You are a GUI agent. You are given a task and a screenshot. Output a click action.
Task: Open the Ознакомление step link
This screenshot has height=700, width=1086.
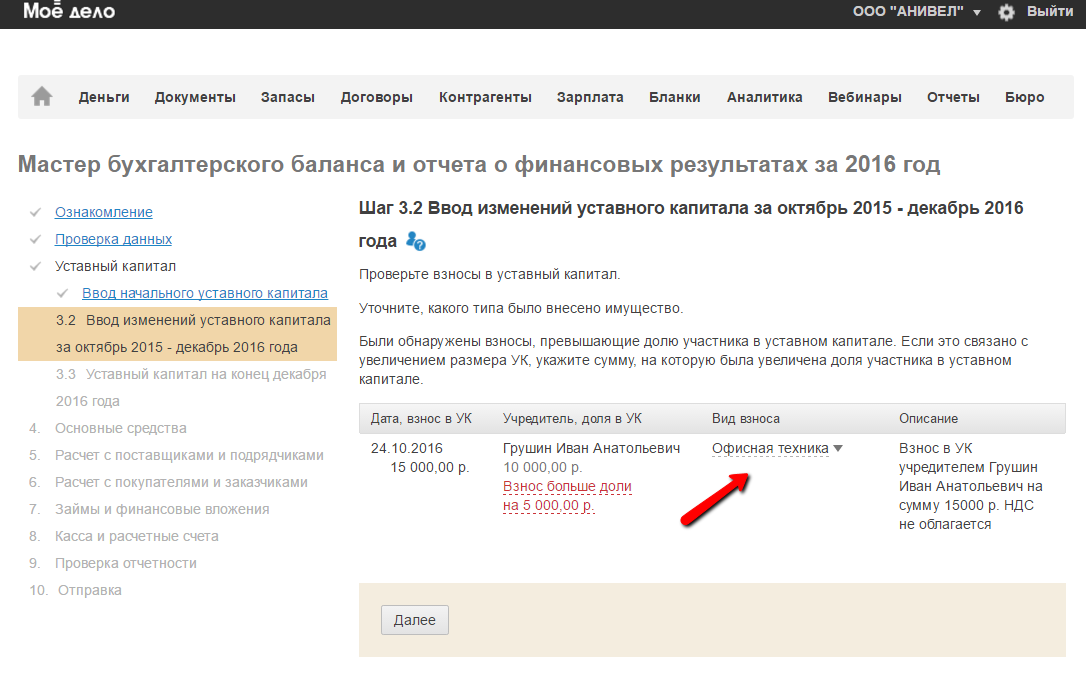click(104, 212)
